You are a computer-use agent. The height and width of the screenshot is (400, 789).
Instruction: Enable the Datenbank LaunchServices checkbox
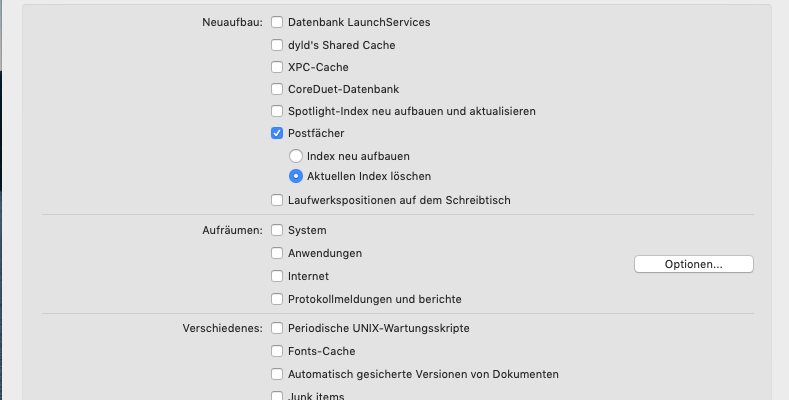[277, 22]
